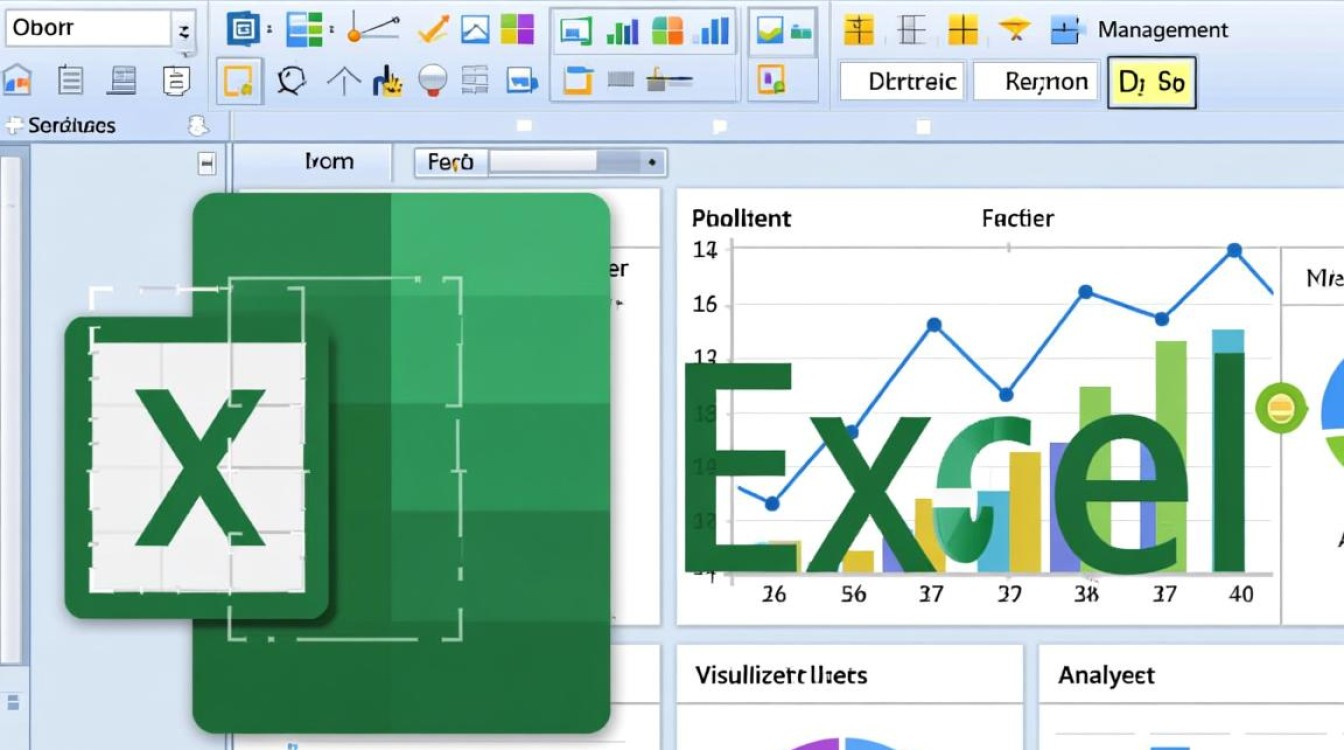Apply the yellow funnel filter icon
Image resolution: width=1344 pixels, height=750 pixels.
1015,30
